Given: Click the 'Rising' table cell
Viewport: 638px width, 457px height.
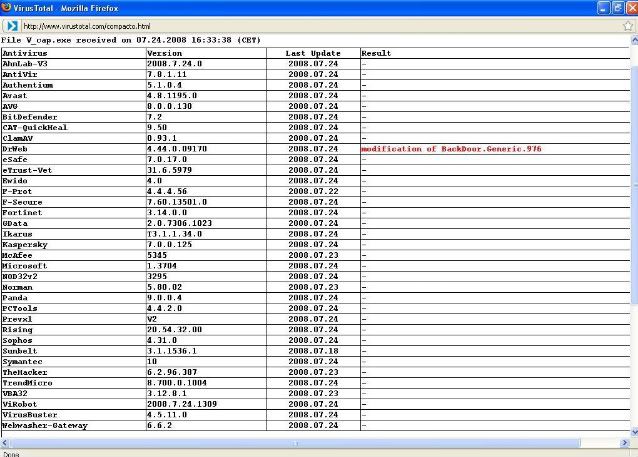Looking at the screenshot, I should (74, 330).
